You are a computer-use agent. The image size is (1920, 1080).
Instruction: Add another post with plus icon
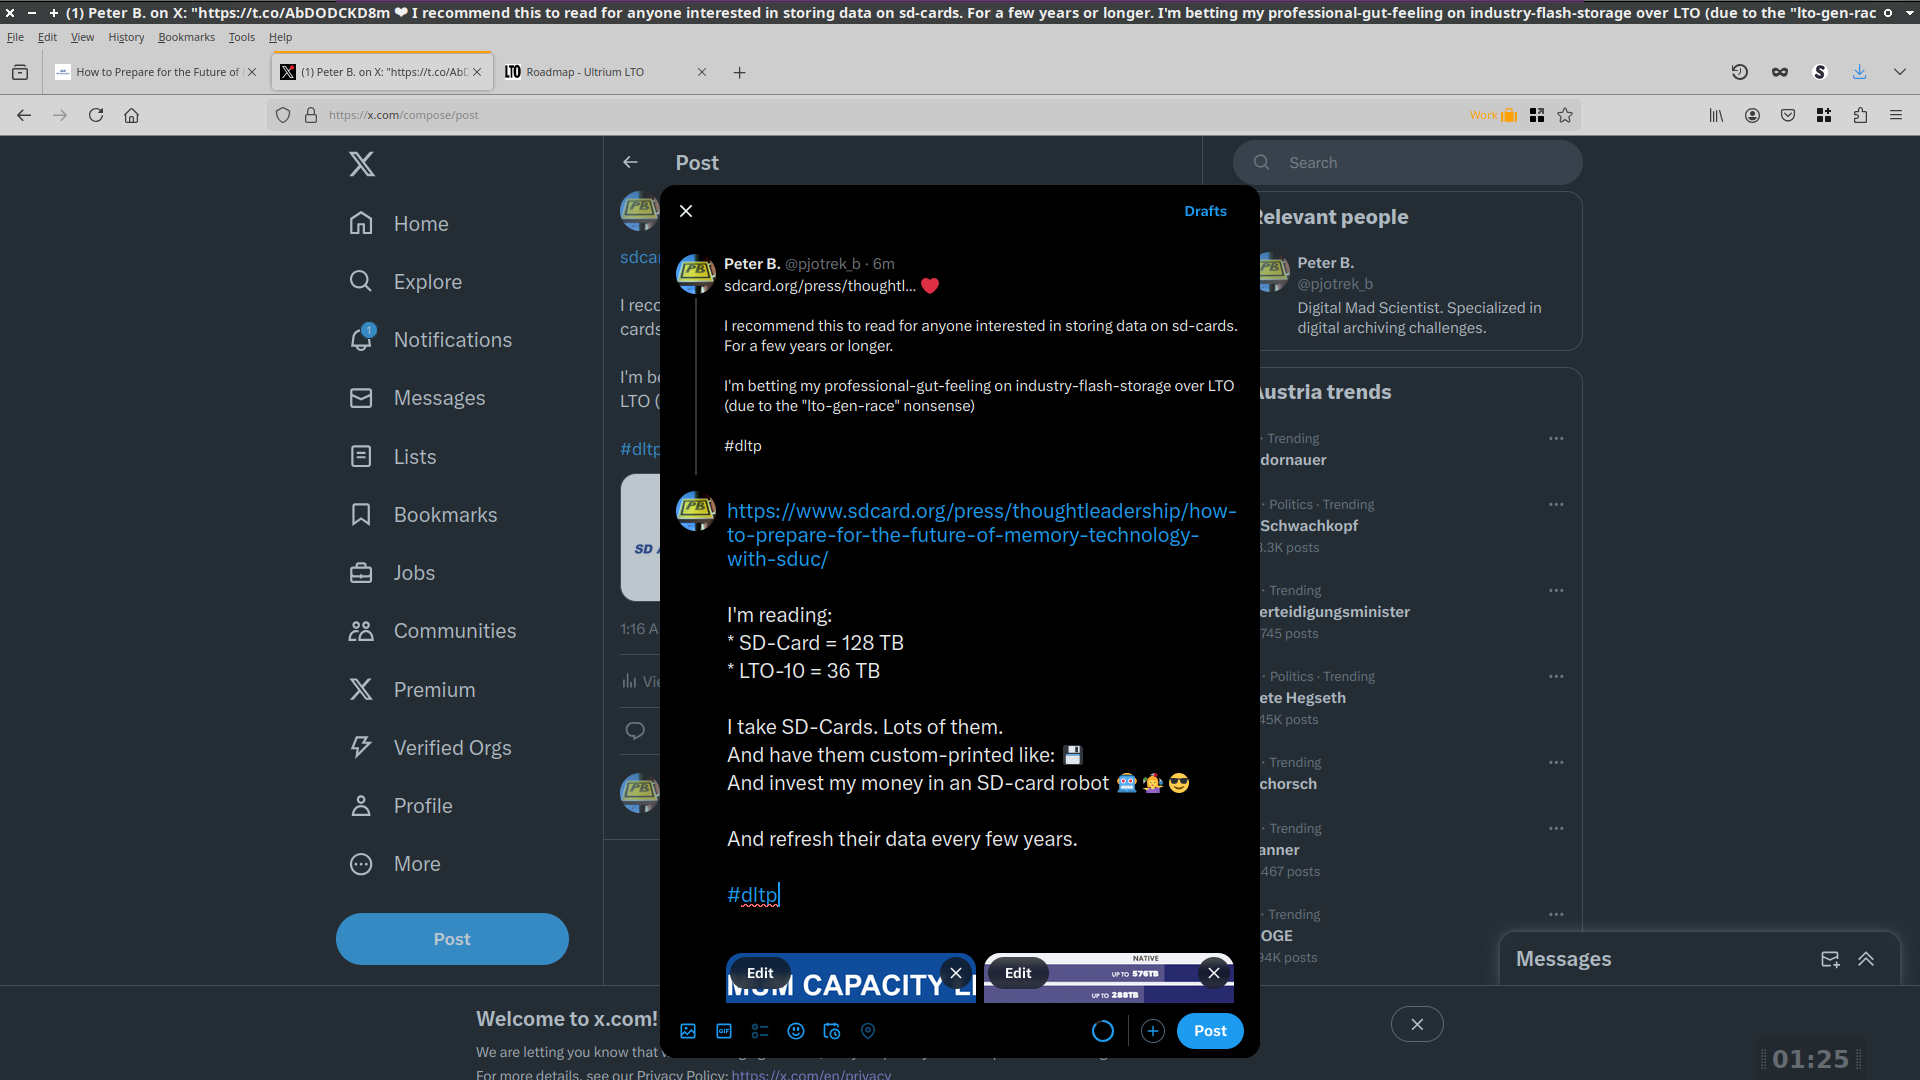[x=1153, y=1031]
